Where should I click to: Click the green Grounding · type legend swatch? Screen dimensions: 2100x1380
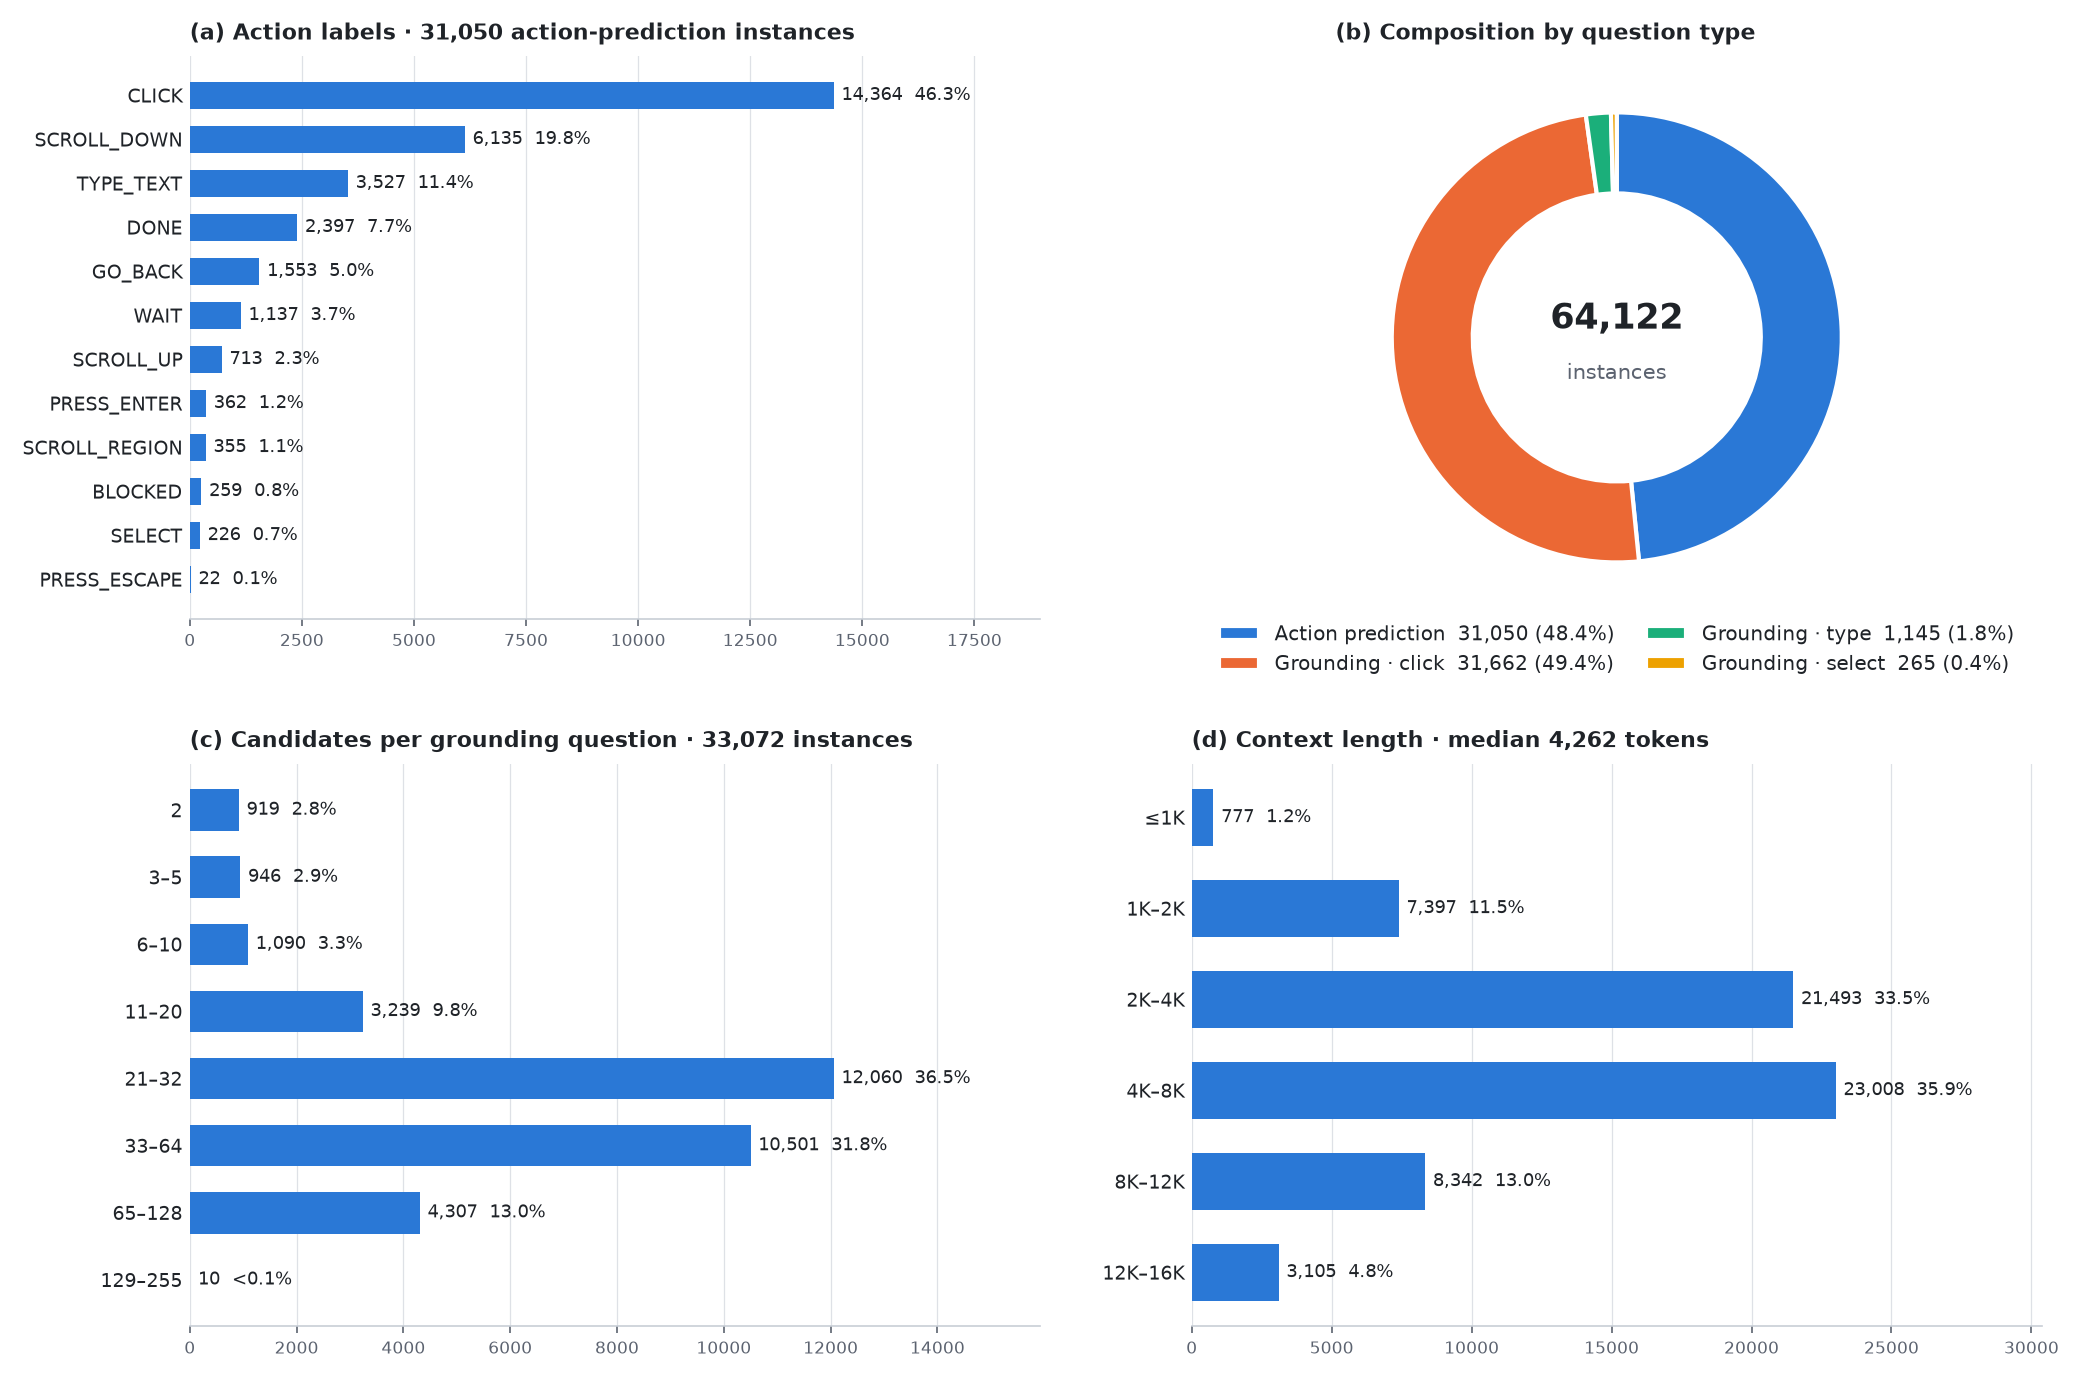pos(1666,633)
